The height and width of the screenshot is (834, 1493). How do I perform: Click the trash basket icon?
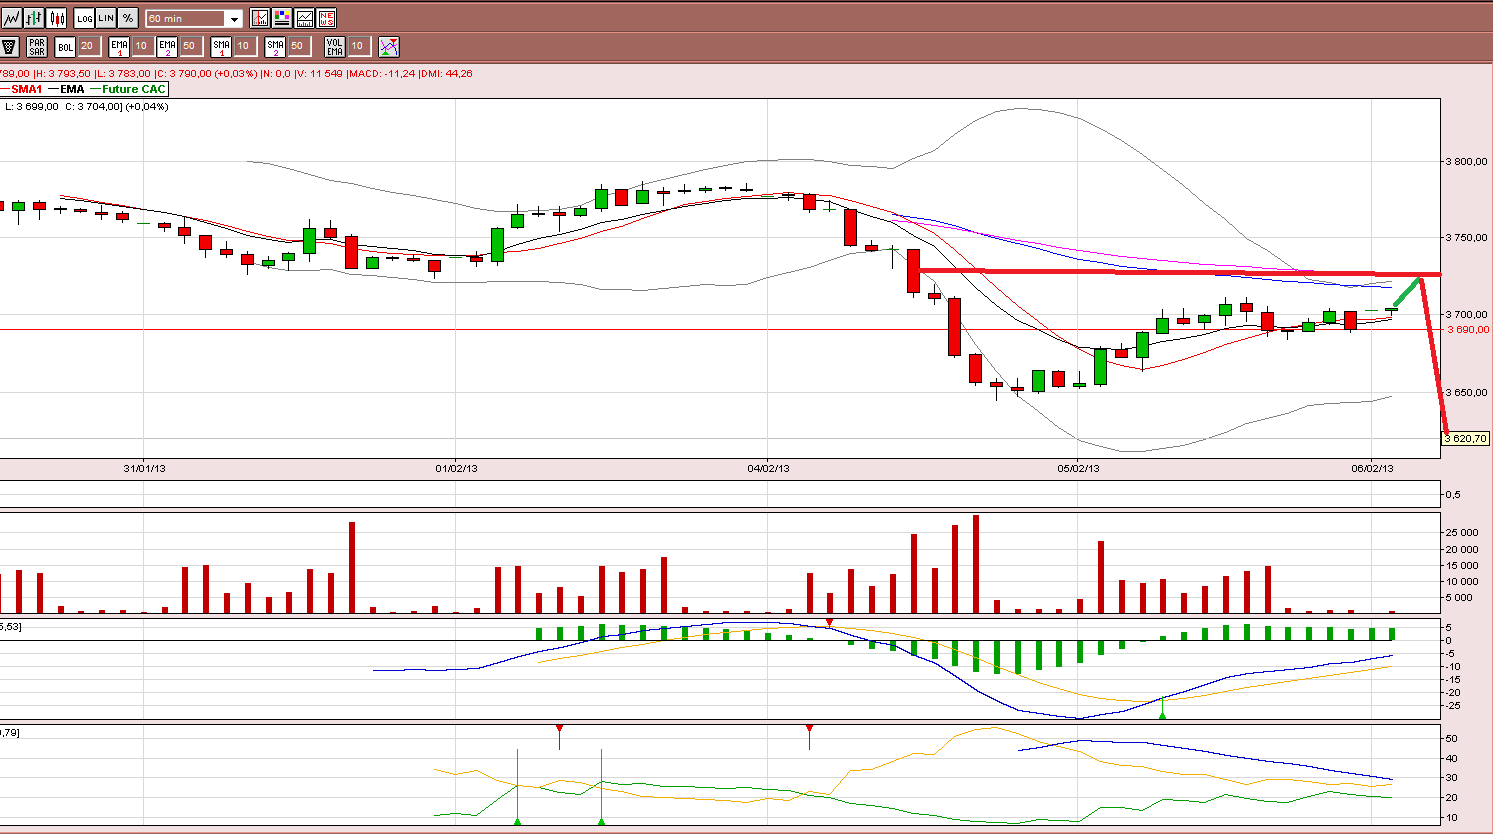10,46
